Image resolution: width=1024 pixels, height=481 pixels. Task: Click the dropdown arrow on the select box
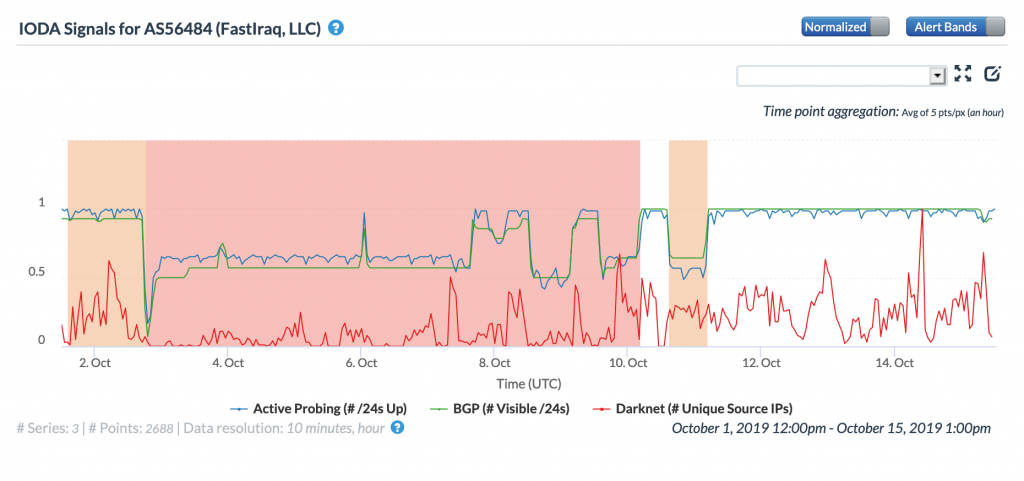point(937,76)
